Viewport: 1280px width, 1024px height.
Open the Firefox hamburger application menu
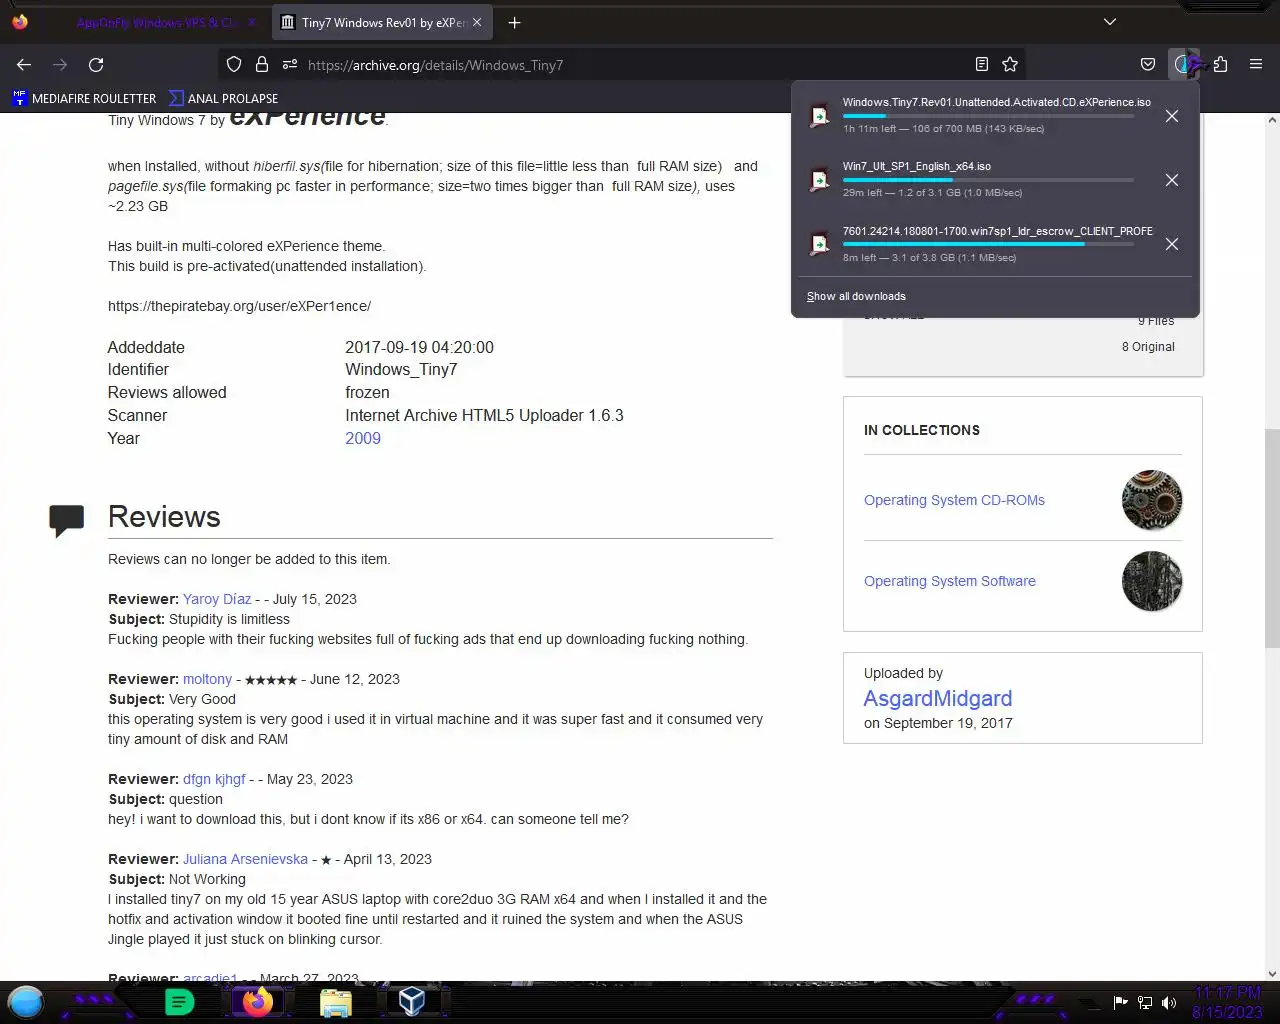(x=1256, y=65)
